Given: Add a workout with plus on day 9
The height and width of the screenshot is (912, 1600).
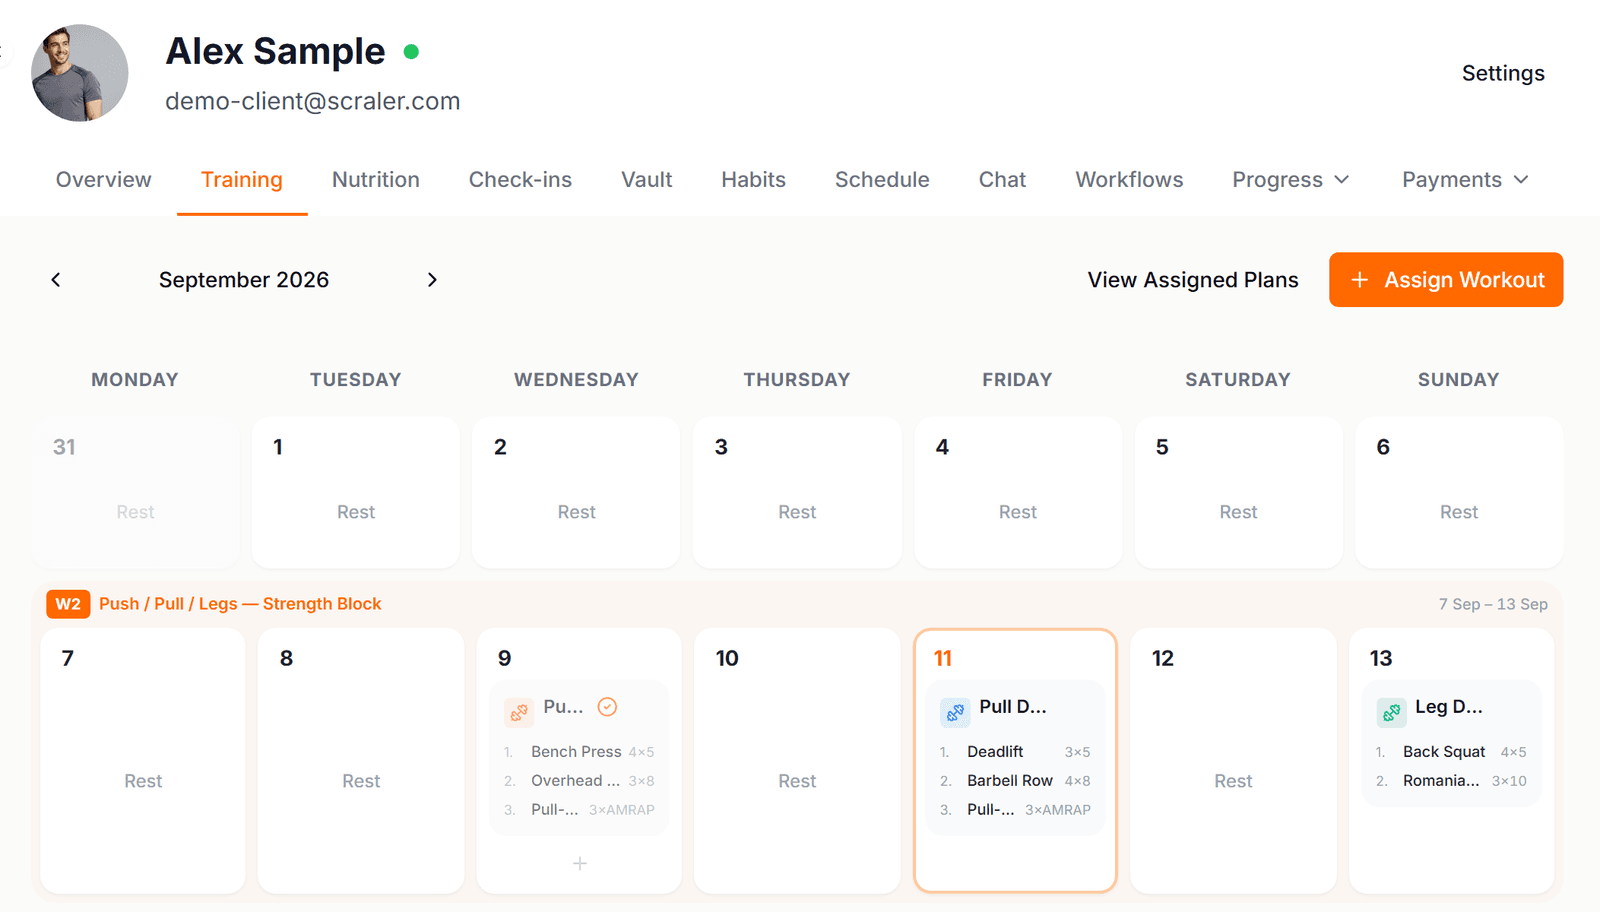Looking at the screenshot, I should [579, 863].
